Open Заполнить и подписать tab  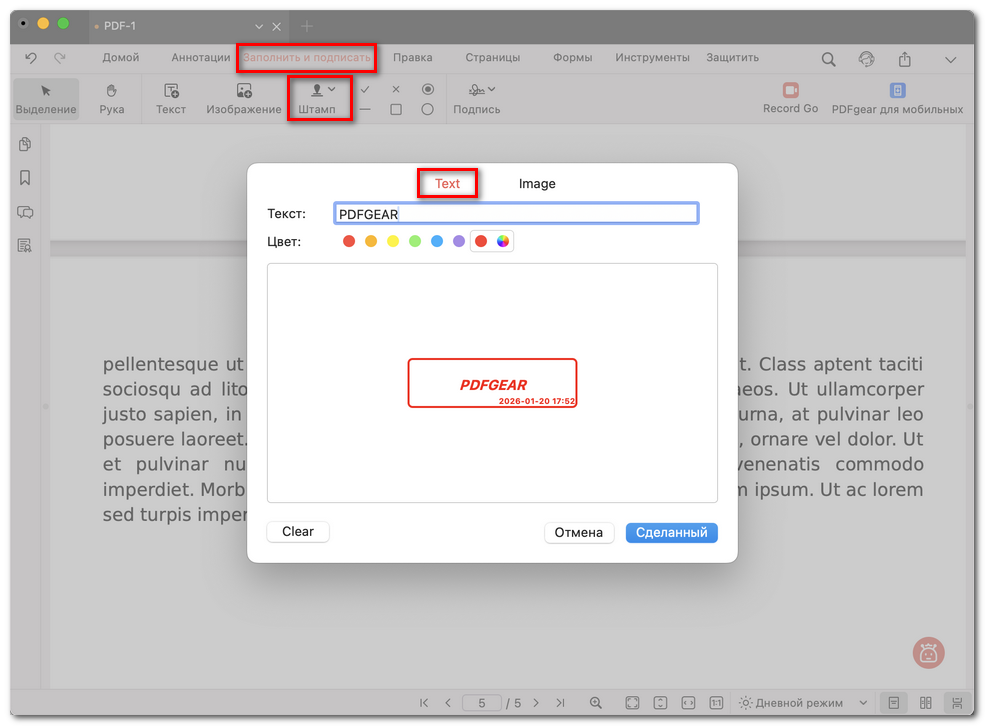click(307, 57)
